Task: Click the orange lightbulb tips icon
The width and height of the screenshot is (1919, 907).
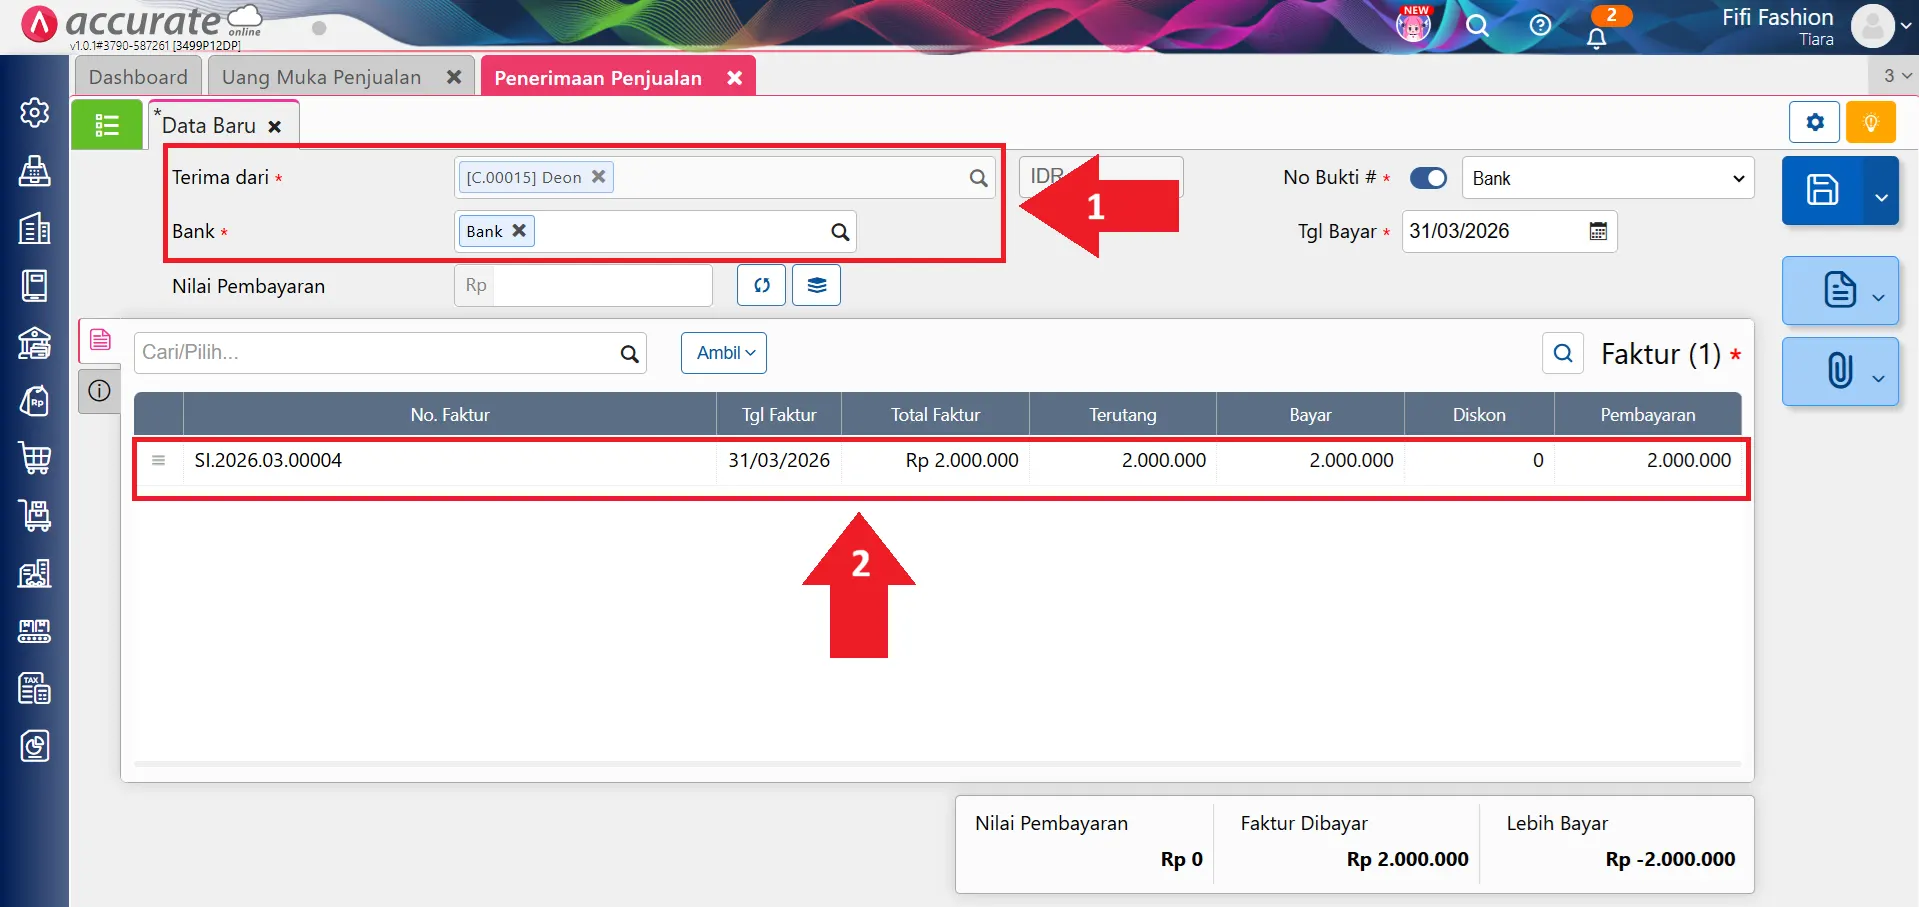Action: (1870, 123)
